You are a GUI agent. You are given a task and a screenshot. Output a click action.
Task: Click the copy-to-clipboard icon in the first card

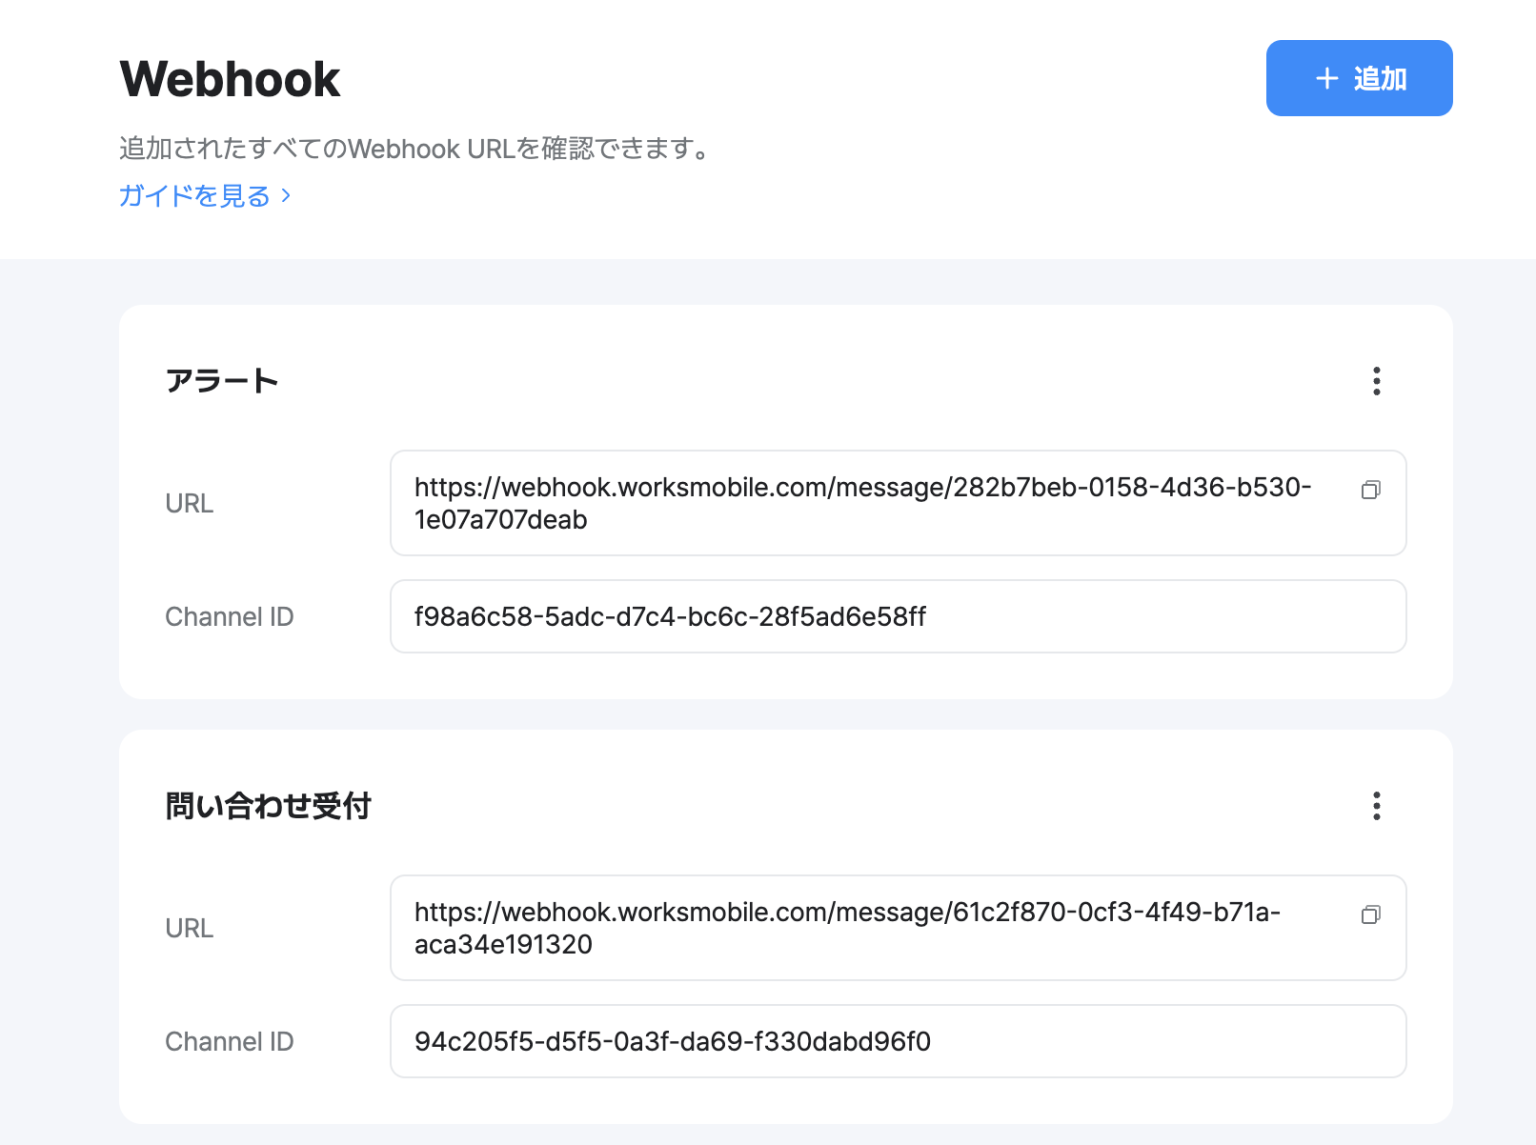tap(1371, 490)
